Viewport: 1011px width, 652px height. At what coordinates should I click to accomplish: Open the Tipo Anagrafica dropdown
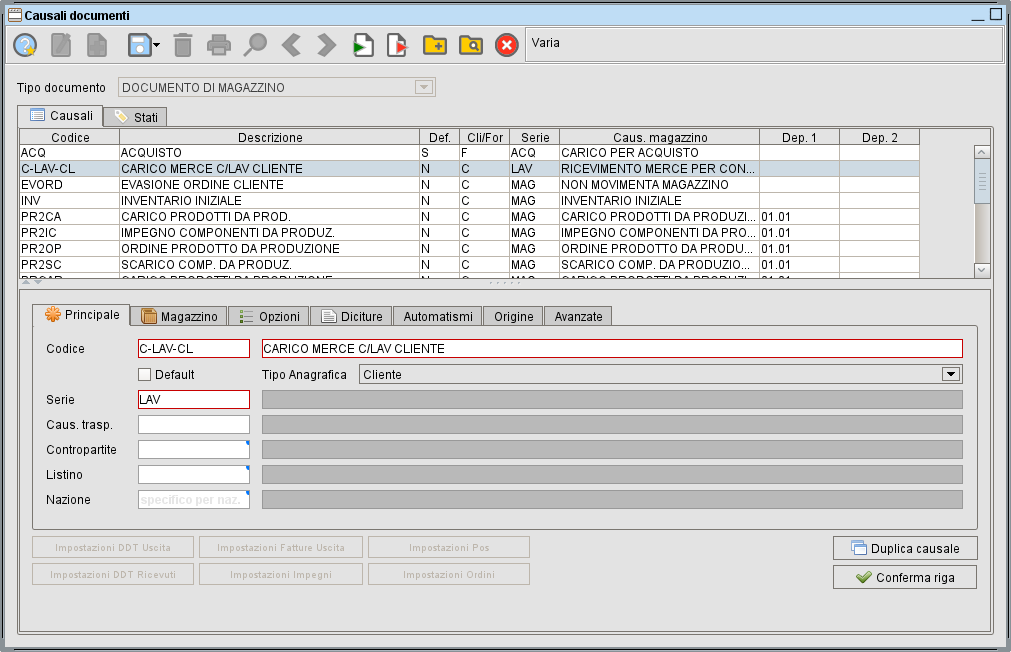950,374
